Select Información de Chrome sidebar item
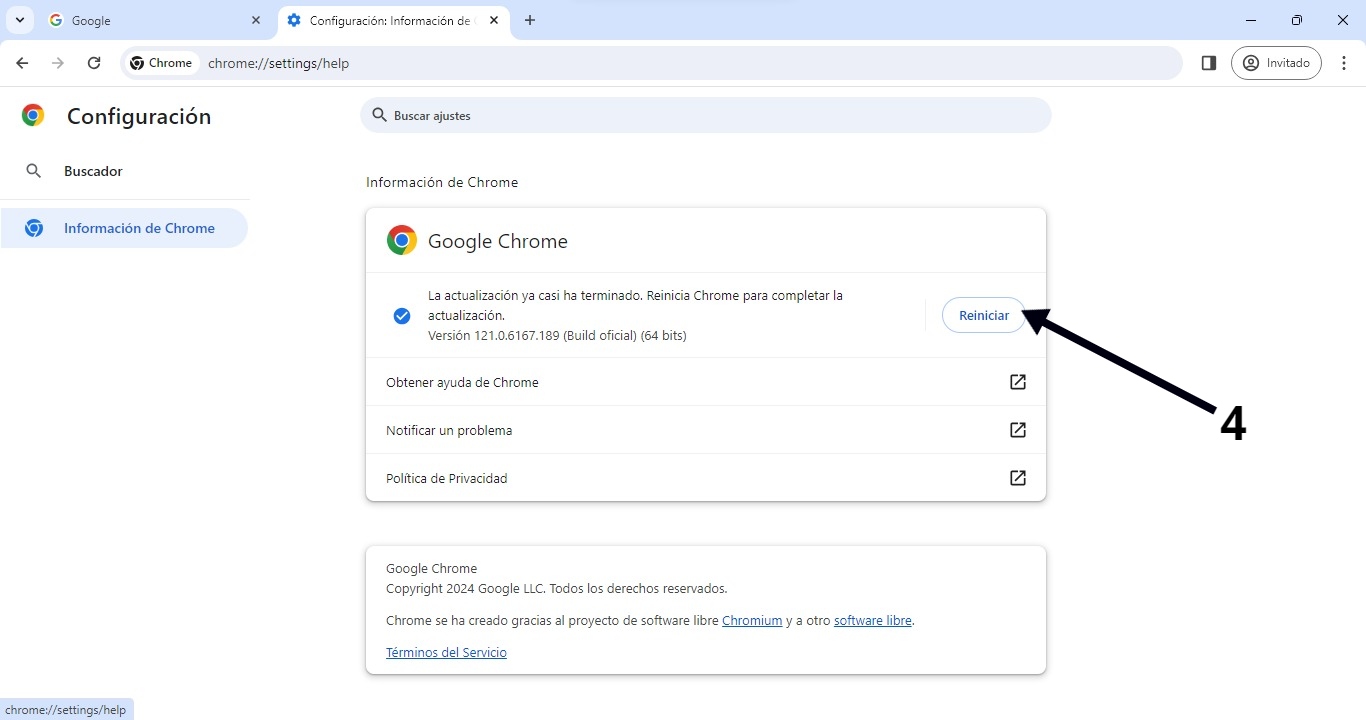Image resolution: width=1366 pixels, height=720 pixels. click(124, 228)
